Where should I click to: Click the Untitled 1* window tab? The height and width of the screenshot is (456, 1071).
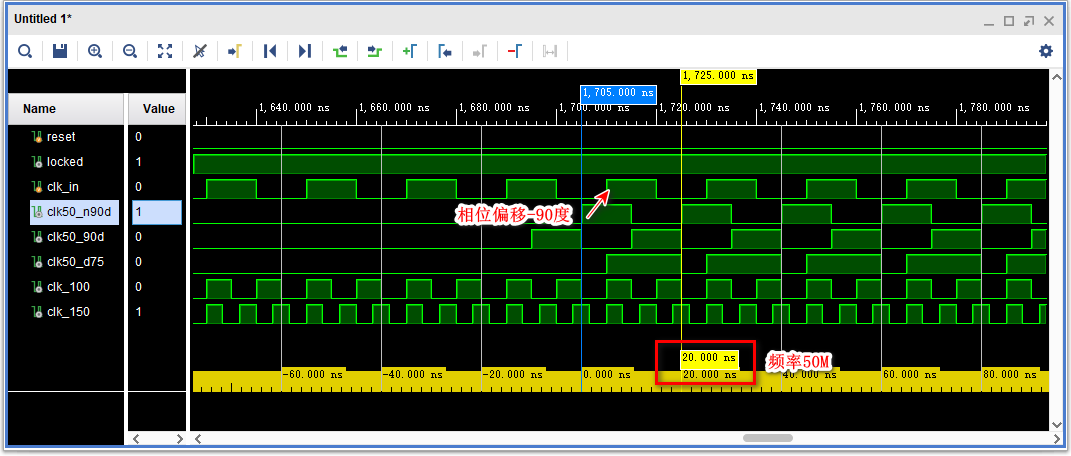(43, 19)
